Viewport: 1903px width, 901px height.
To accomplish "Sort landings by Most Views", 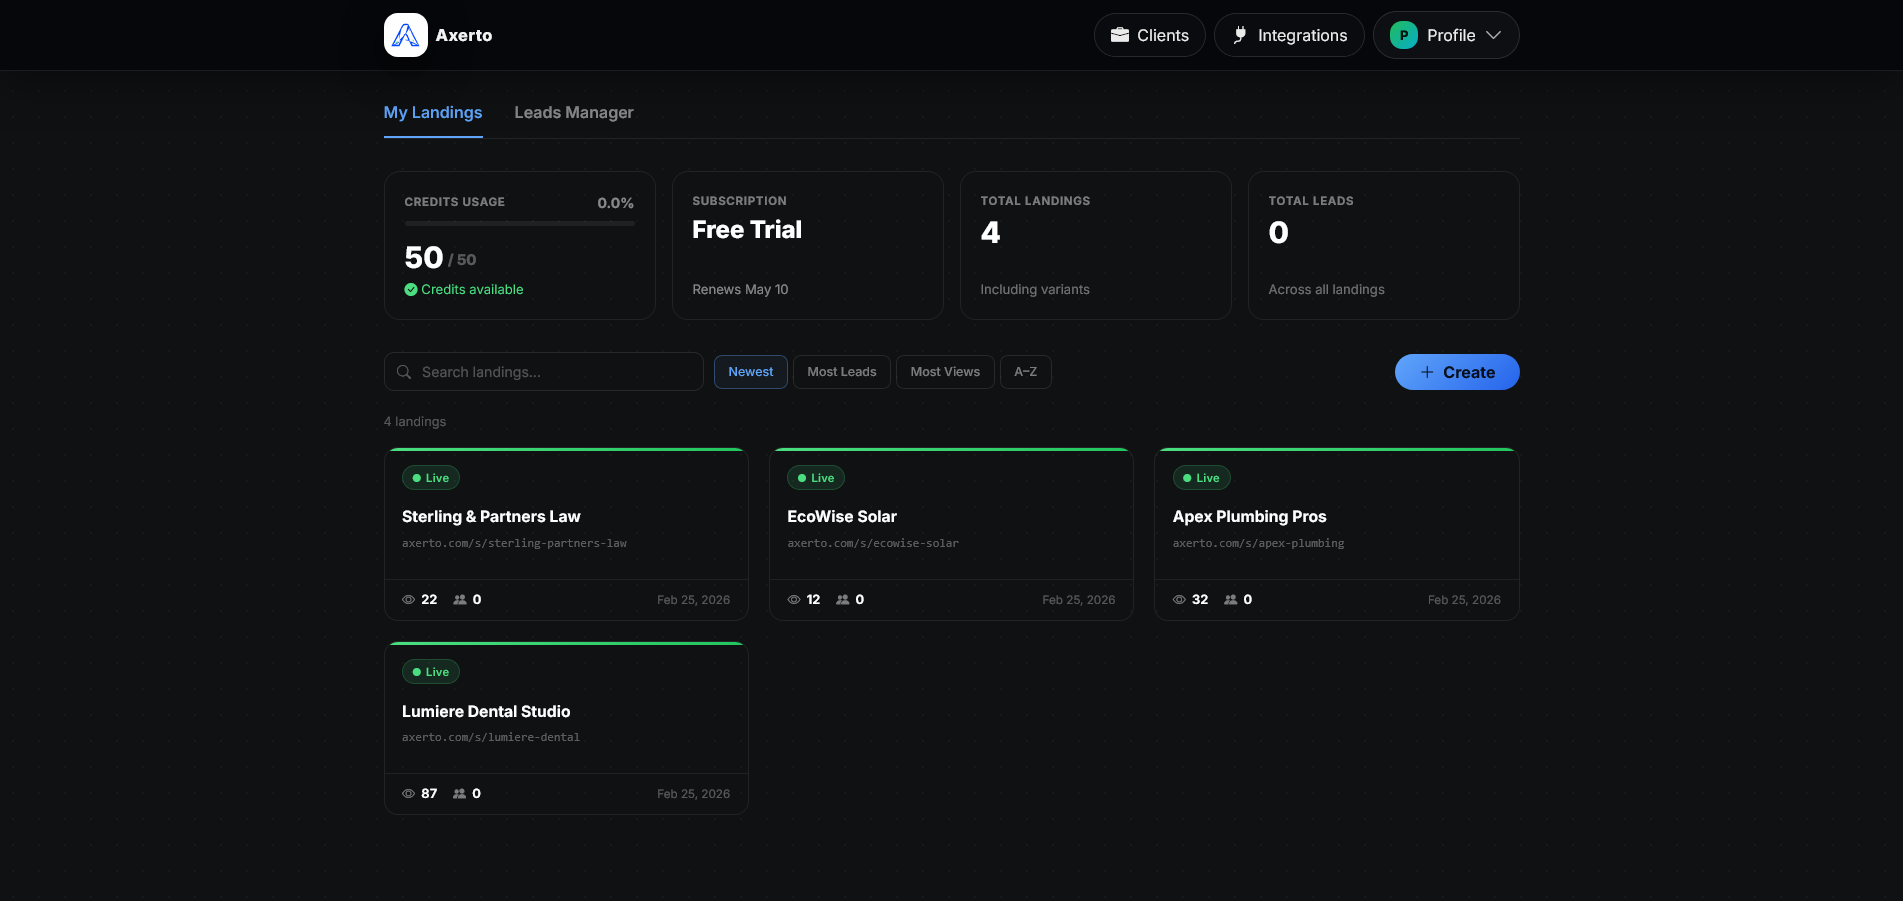I will 945,372.
